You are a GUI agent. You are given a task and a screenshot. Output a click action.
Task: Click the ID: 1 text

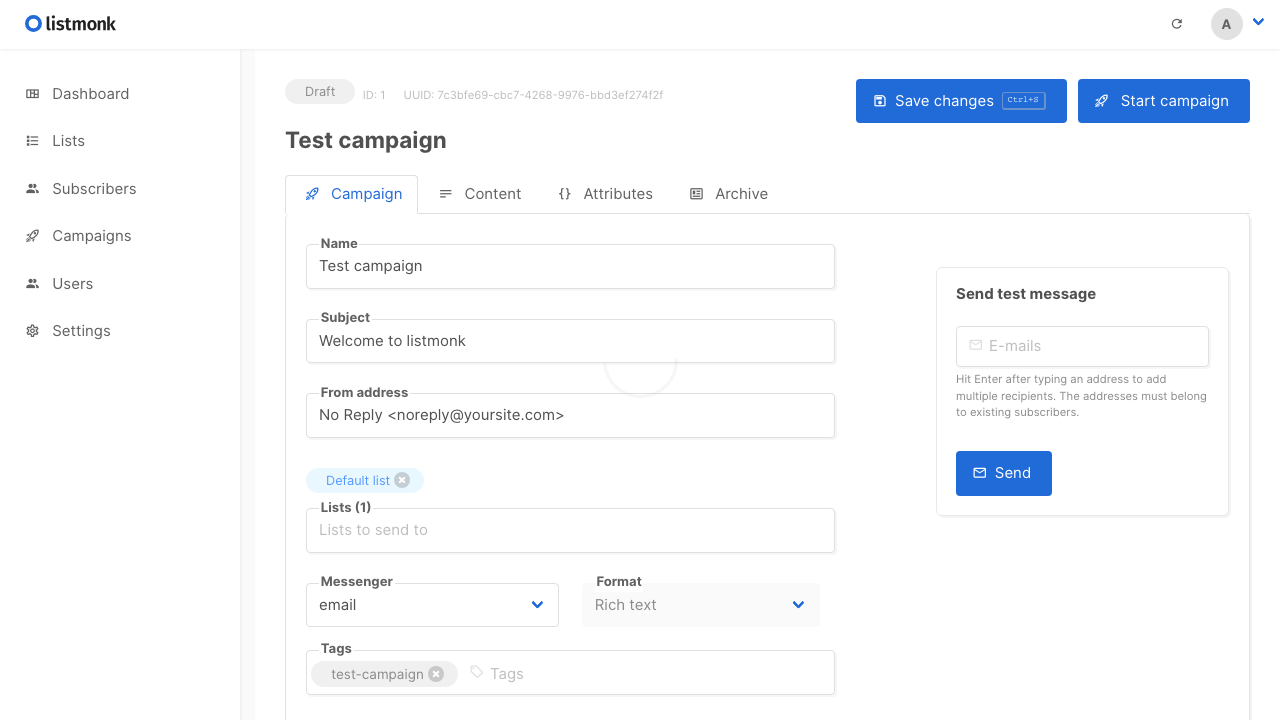point(374,95)
